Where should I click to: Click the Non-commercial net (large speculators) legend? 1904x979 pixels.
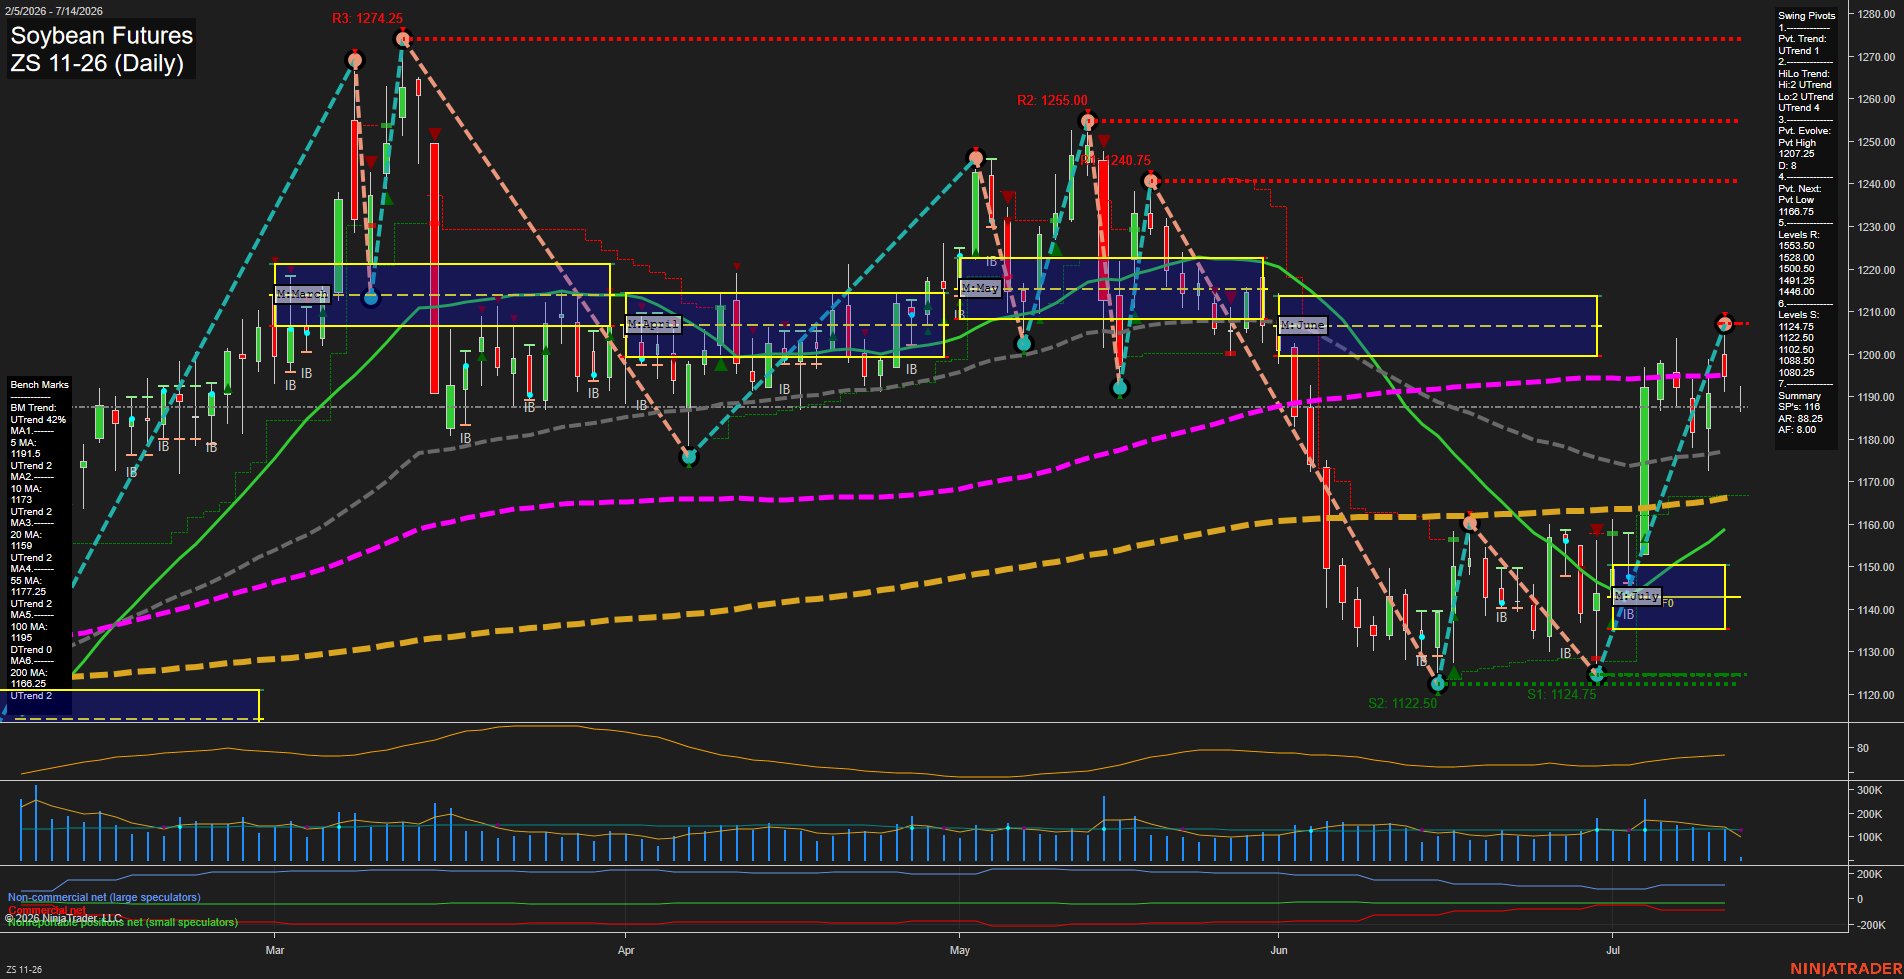(x=104, y=898)
